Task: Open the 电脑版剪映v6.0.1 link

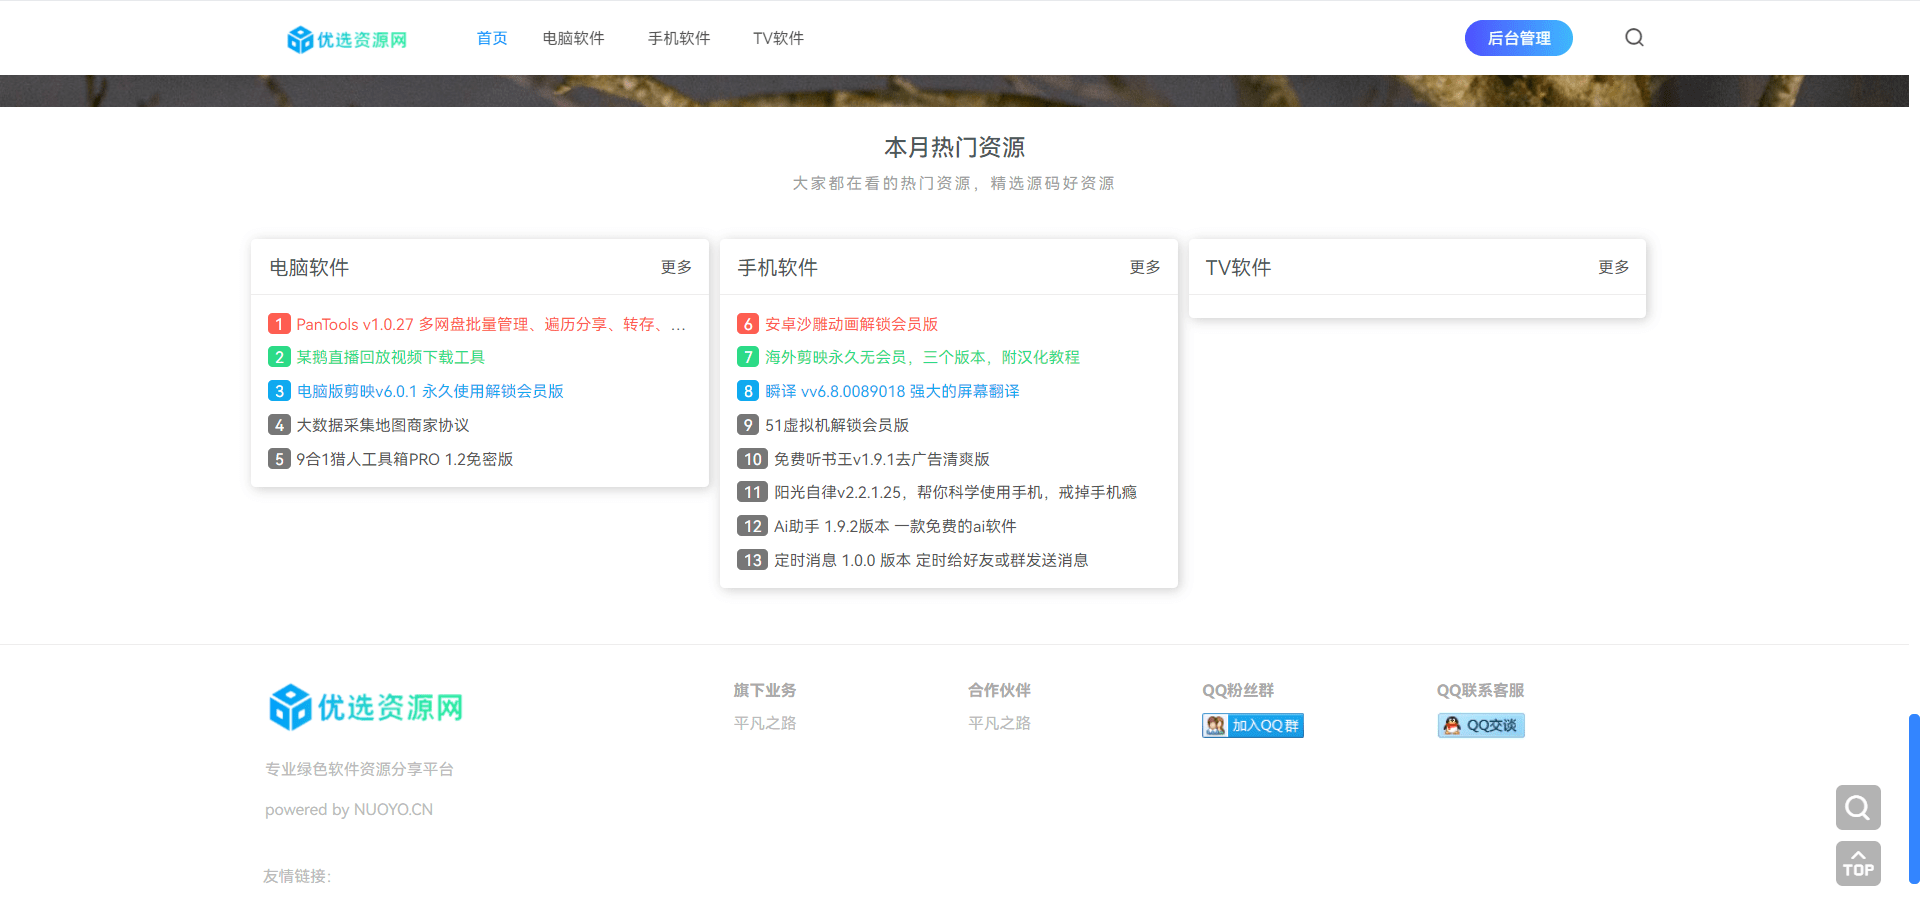Action: [x=430, y=390]
